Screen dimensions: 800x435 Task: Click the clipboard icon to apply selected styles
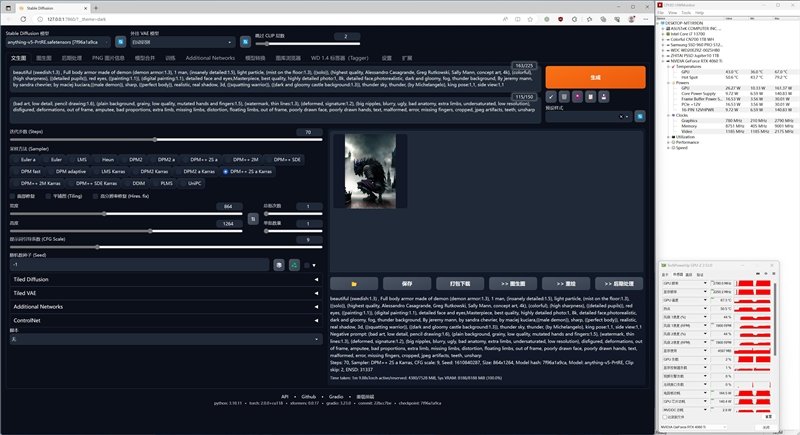pos(590,96)
